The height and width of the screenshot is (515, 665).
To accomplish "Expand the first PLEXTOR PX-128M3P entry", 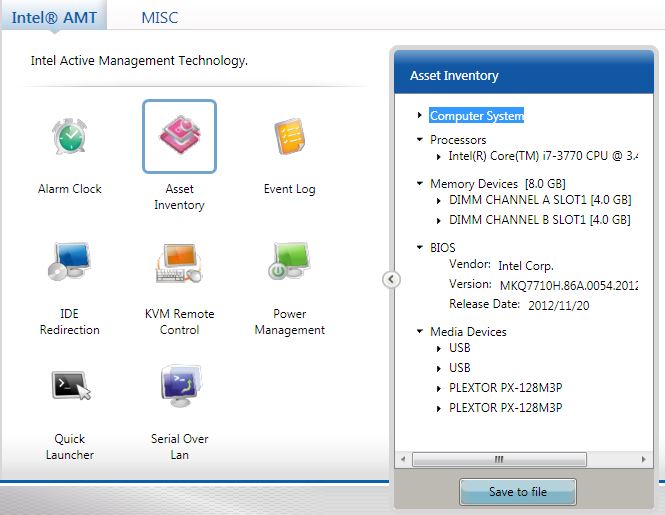I will point(439,389).
